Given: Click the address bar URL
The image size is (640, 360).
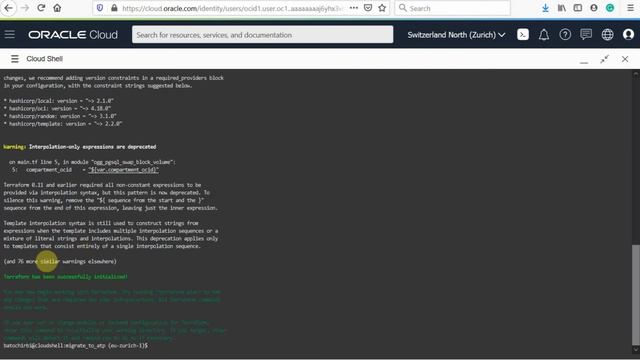Looking at the screenshot, I should (233, 8).
